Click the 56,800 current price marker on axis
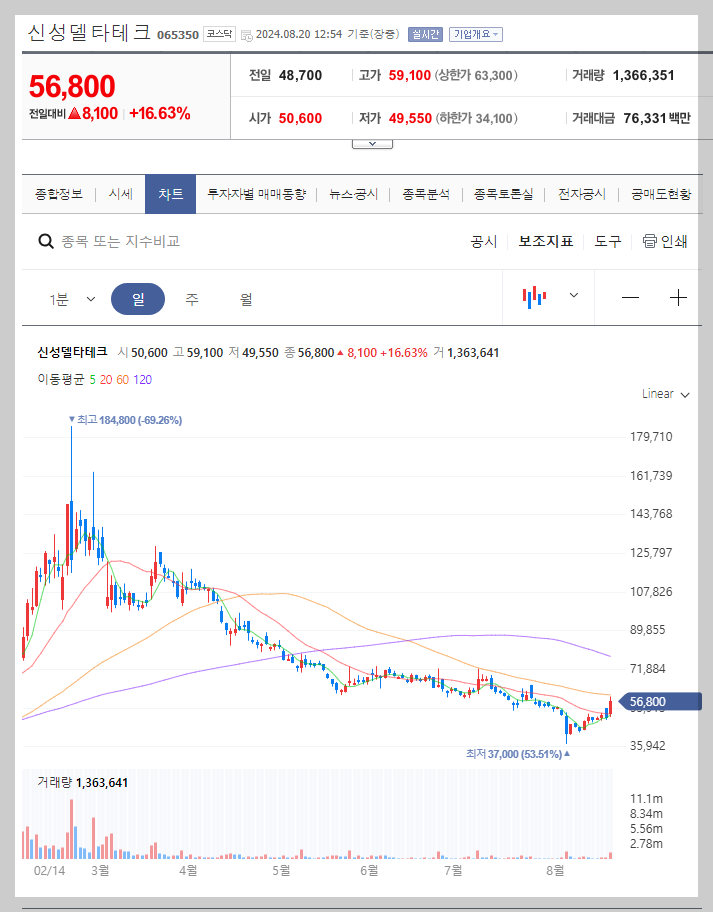 [x=661, y=701]
